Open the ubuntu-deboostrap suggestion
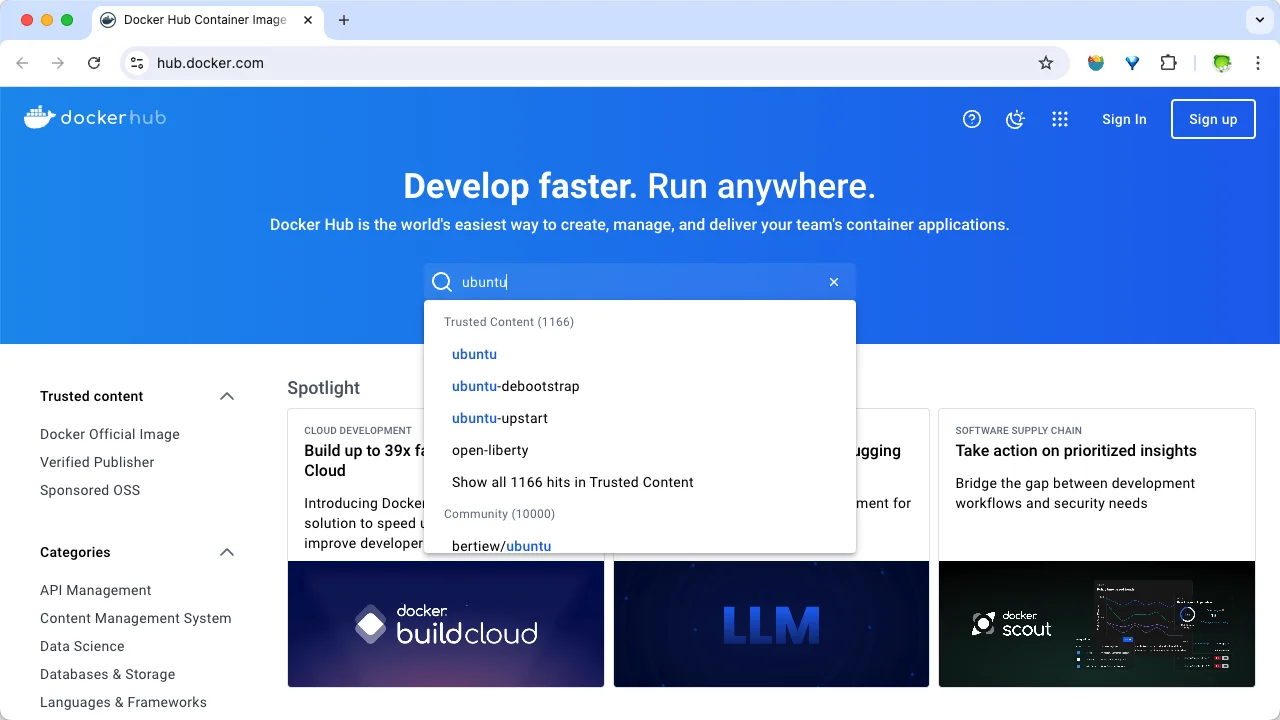This screenshot has width=1280, height=720. (516, 386)
